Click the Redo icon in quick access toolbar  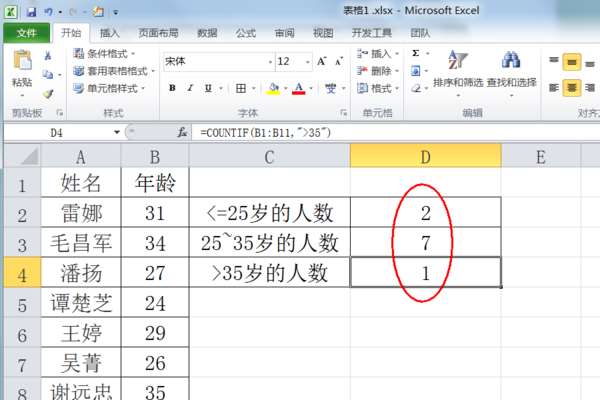(x=73, y=12)
